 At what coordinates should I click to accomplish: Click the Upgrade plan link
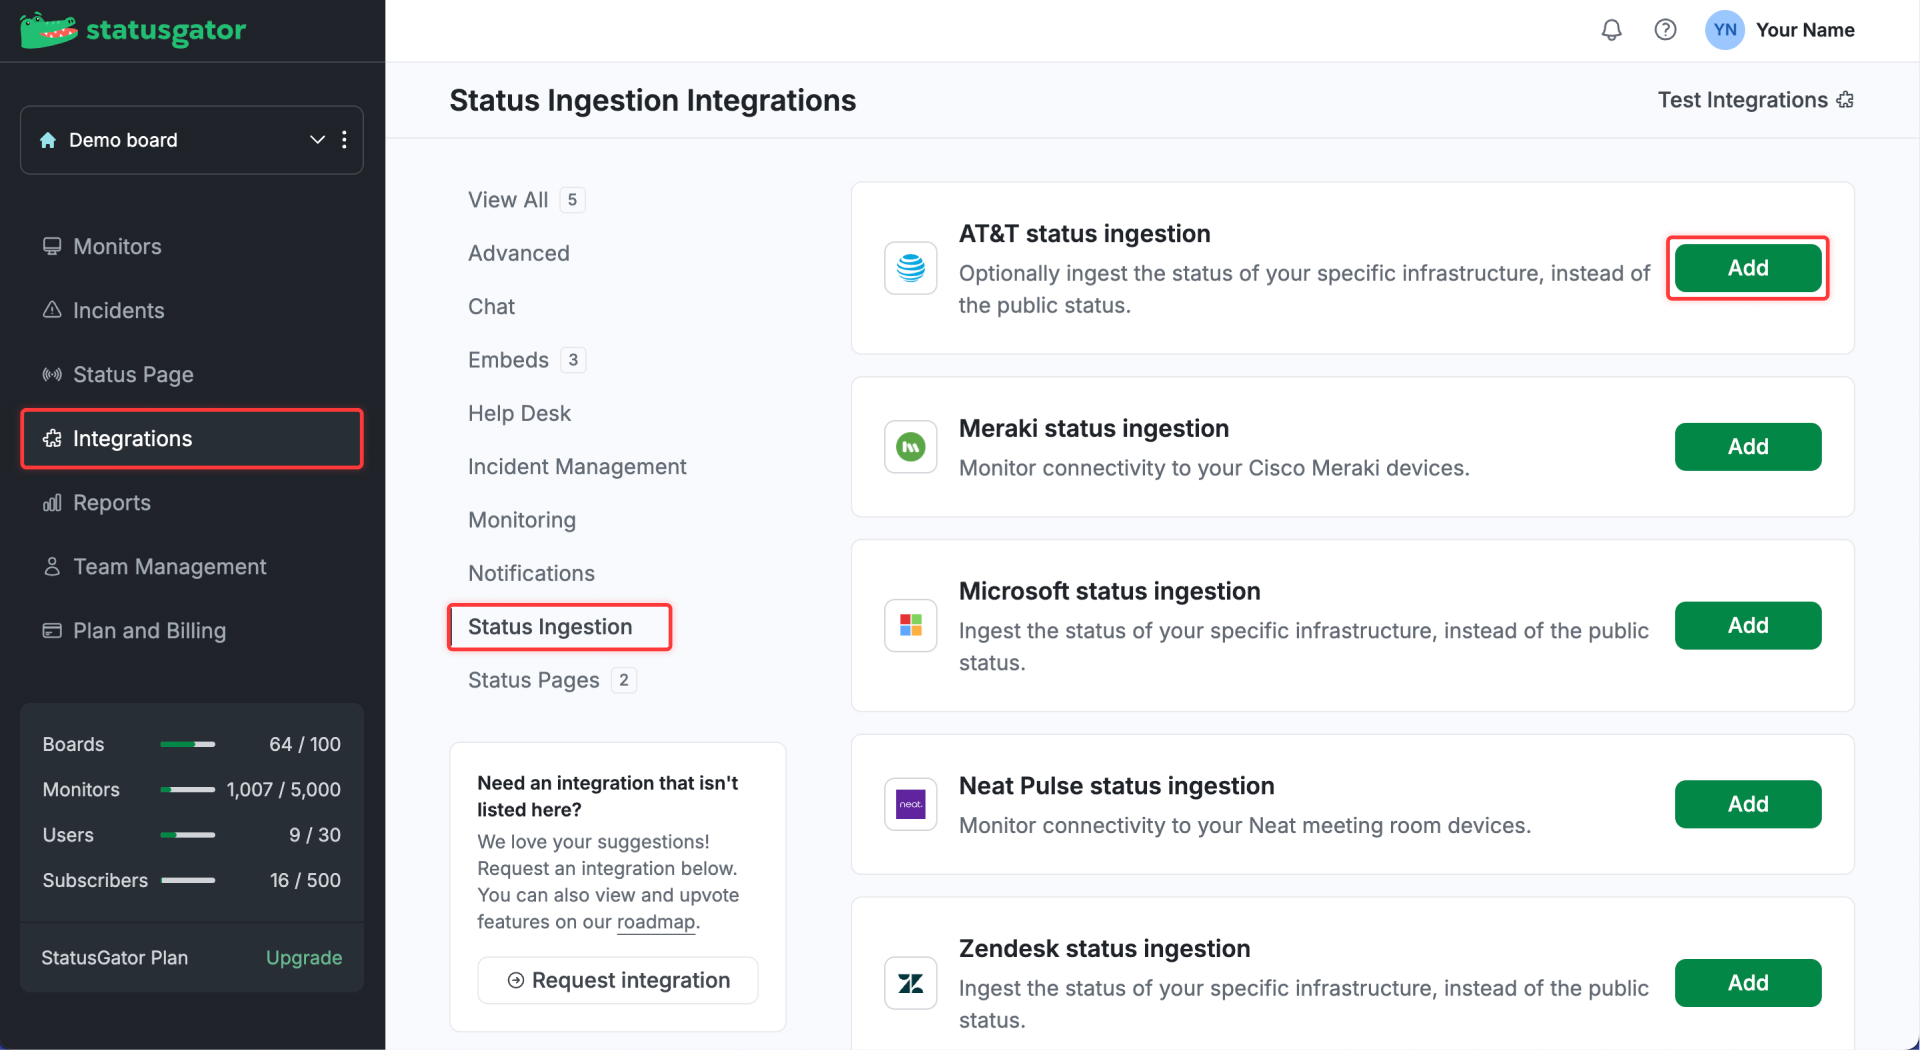coord(304,958)
